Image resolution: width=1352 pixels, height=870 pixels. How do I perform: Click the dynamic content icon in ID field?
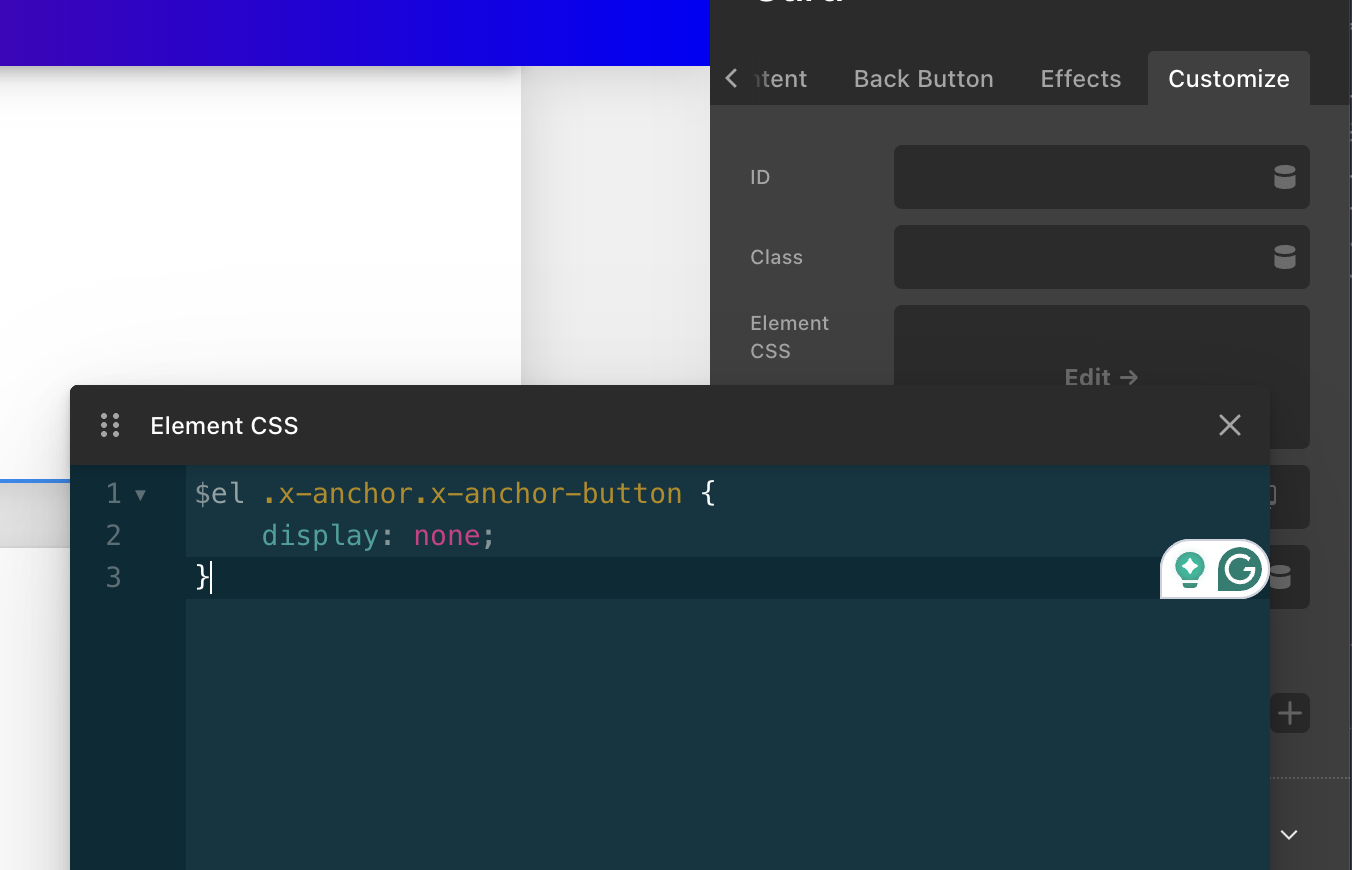coord(1284,177)
